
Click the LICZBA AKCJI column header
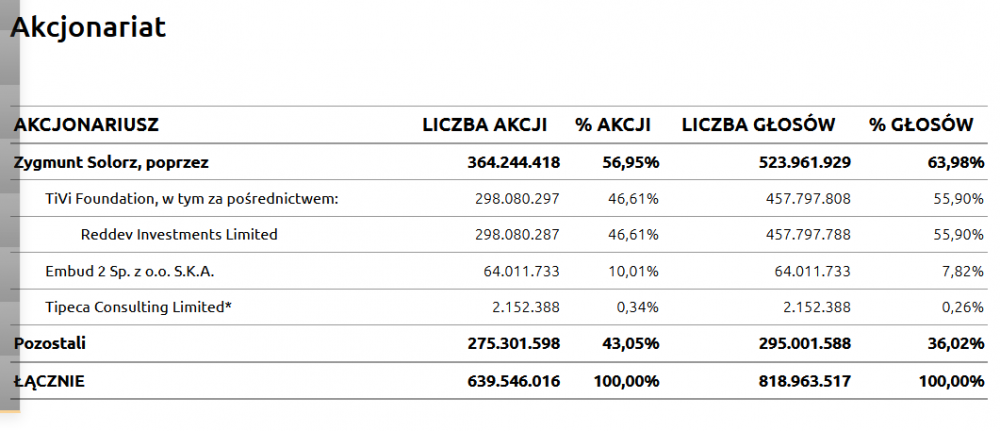point(485,125)
